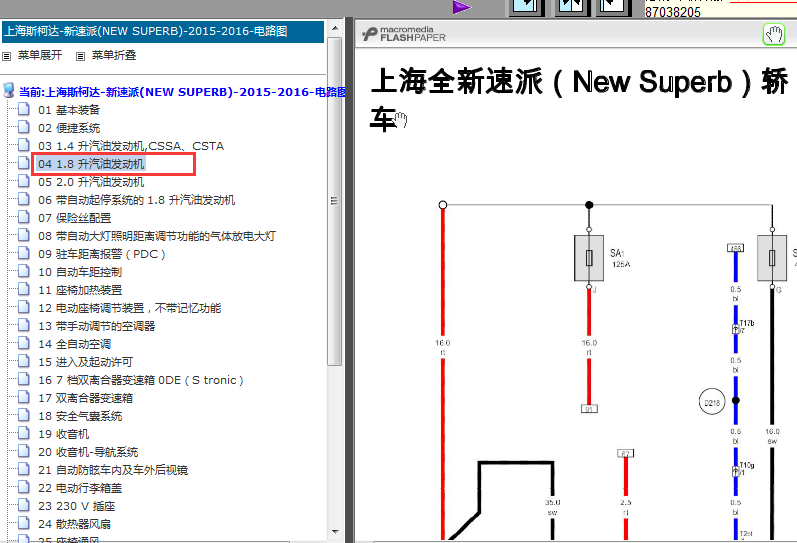The image size is (797, 543).
Task: Open 18 安全气囊系统
Action: [x=80, y=416]
